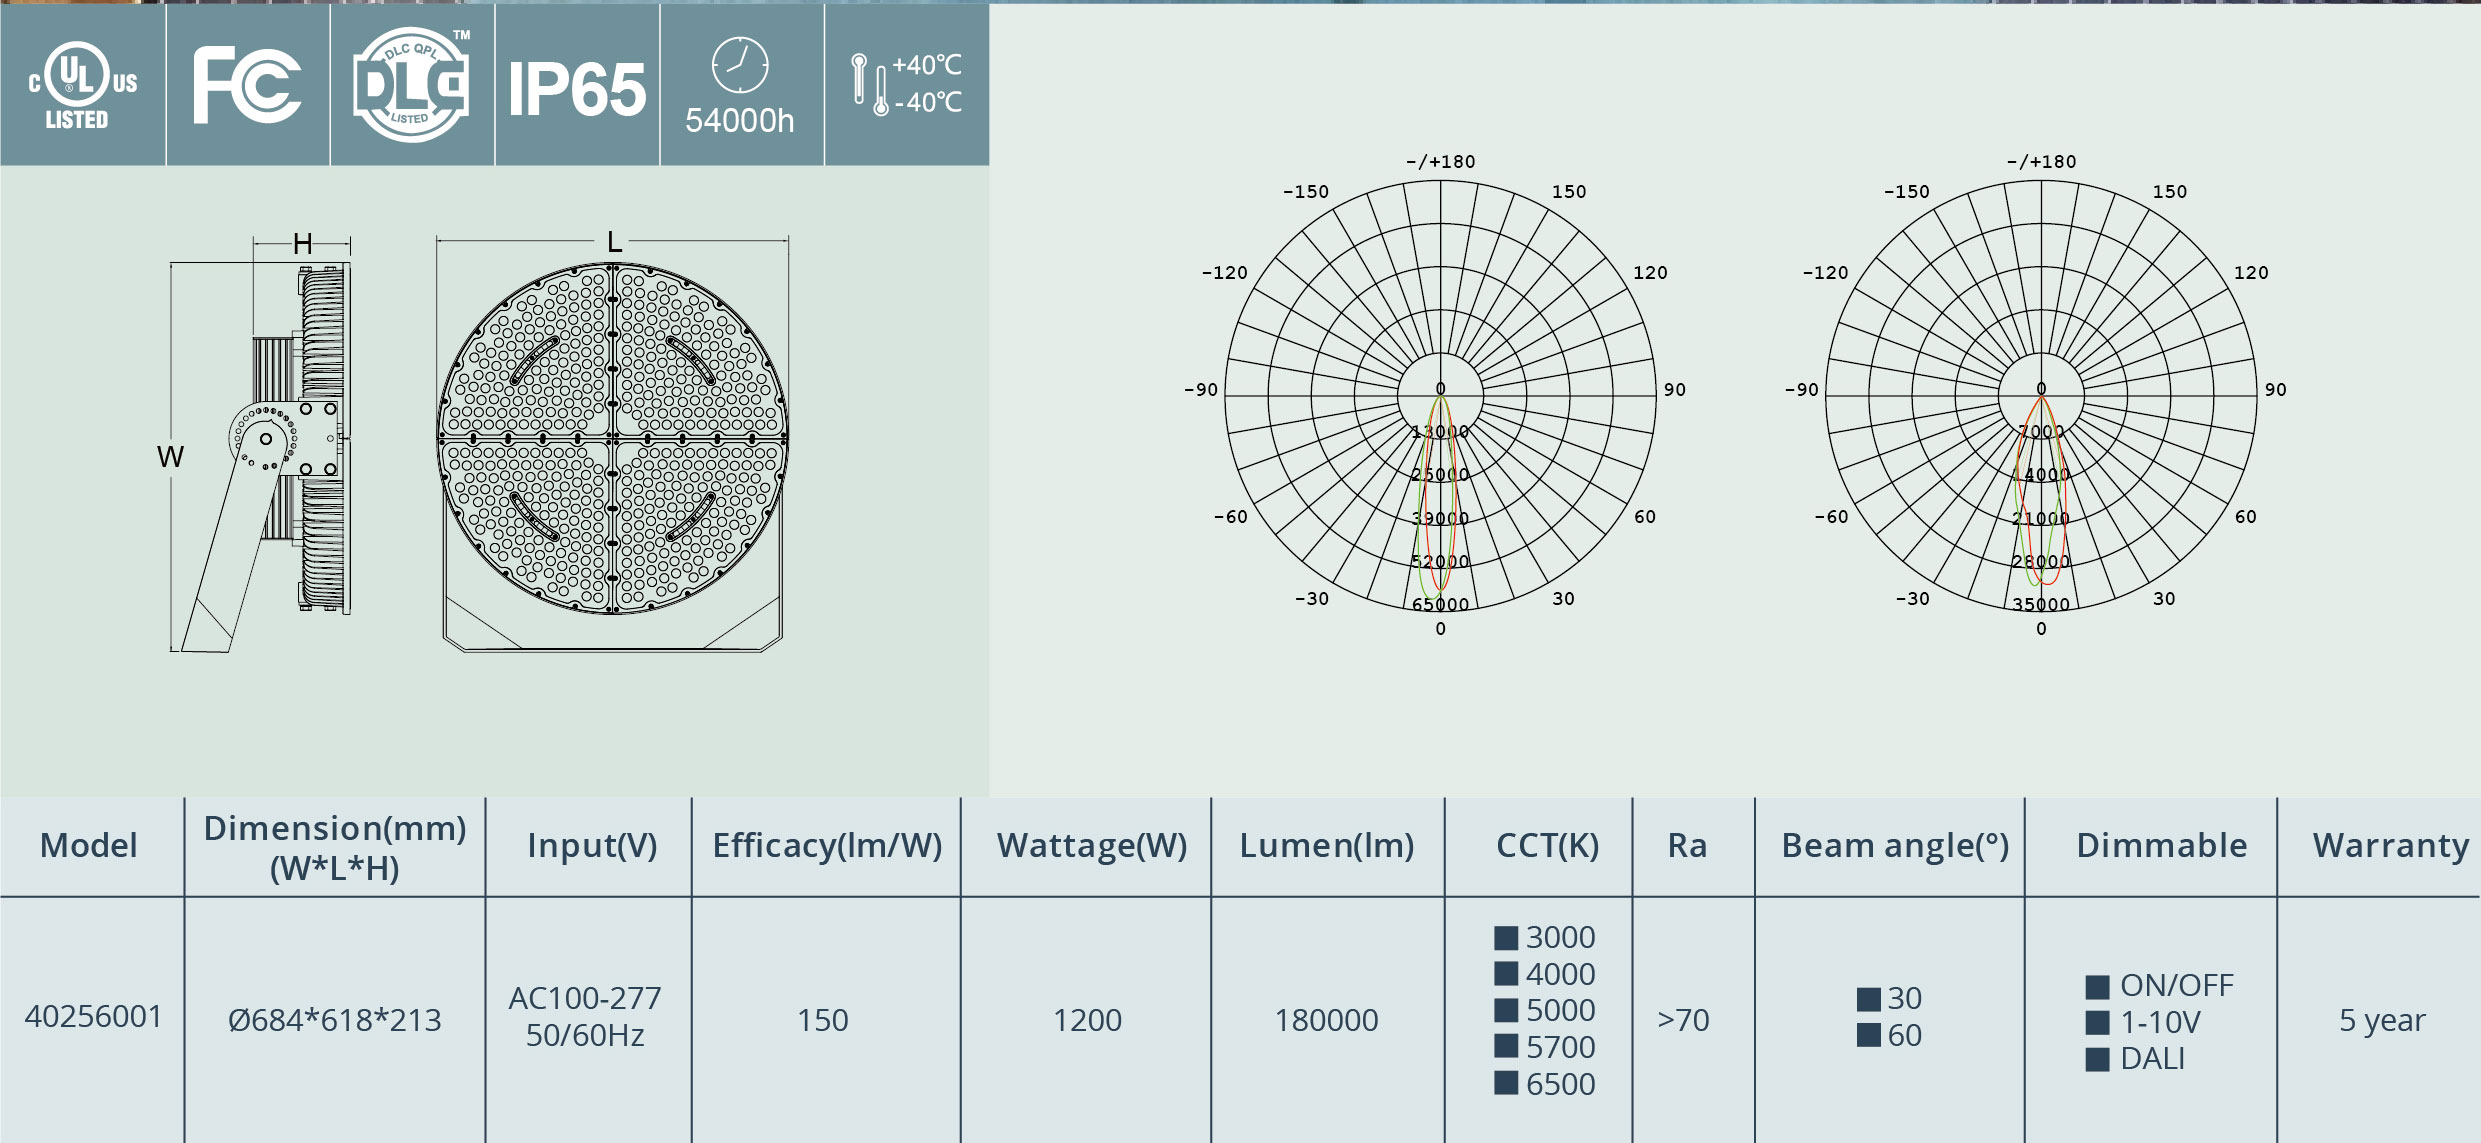Click the Dimmable column header
2481x1143 pixels.
point(2161,846)
